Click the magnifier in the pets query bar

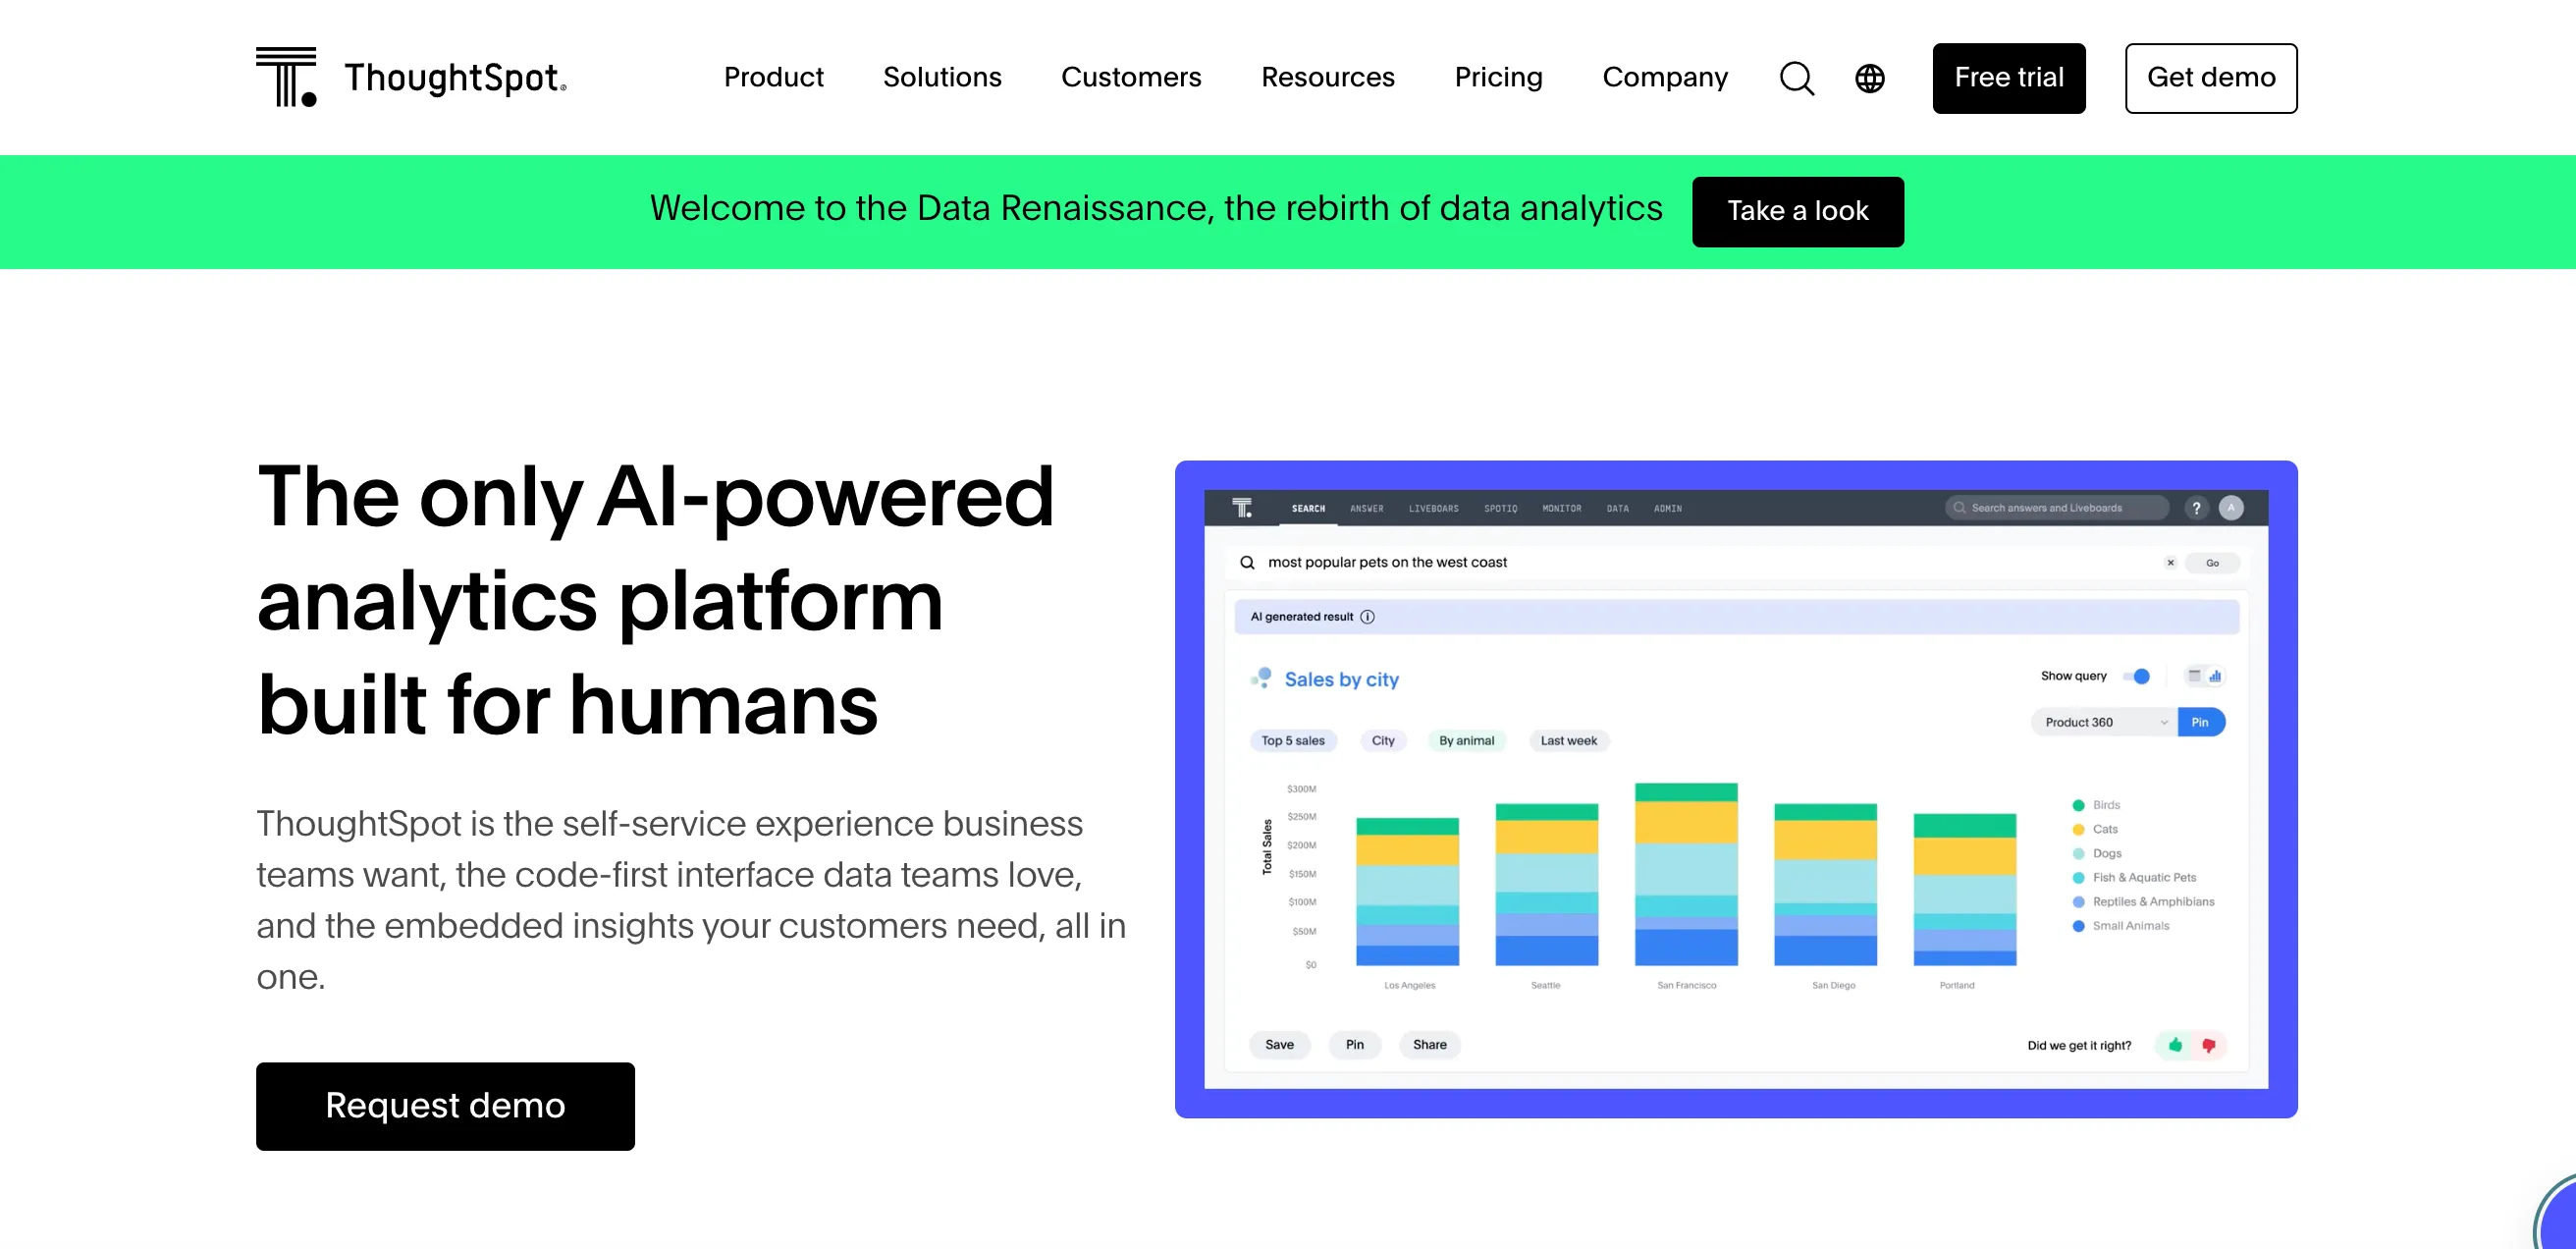coord(1247,563)
